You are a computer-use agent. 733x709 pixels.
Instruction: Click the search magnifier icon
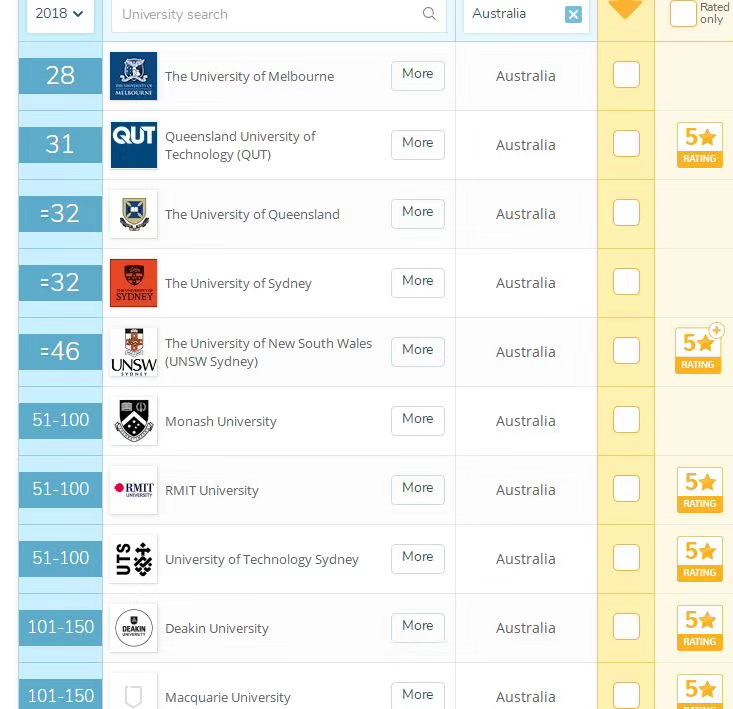(x=429, y=14)
